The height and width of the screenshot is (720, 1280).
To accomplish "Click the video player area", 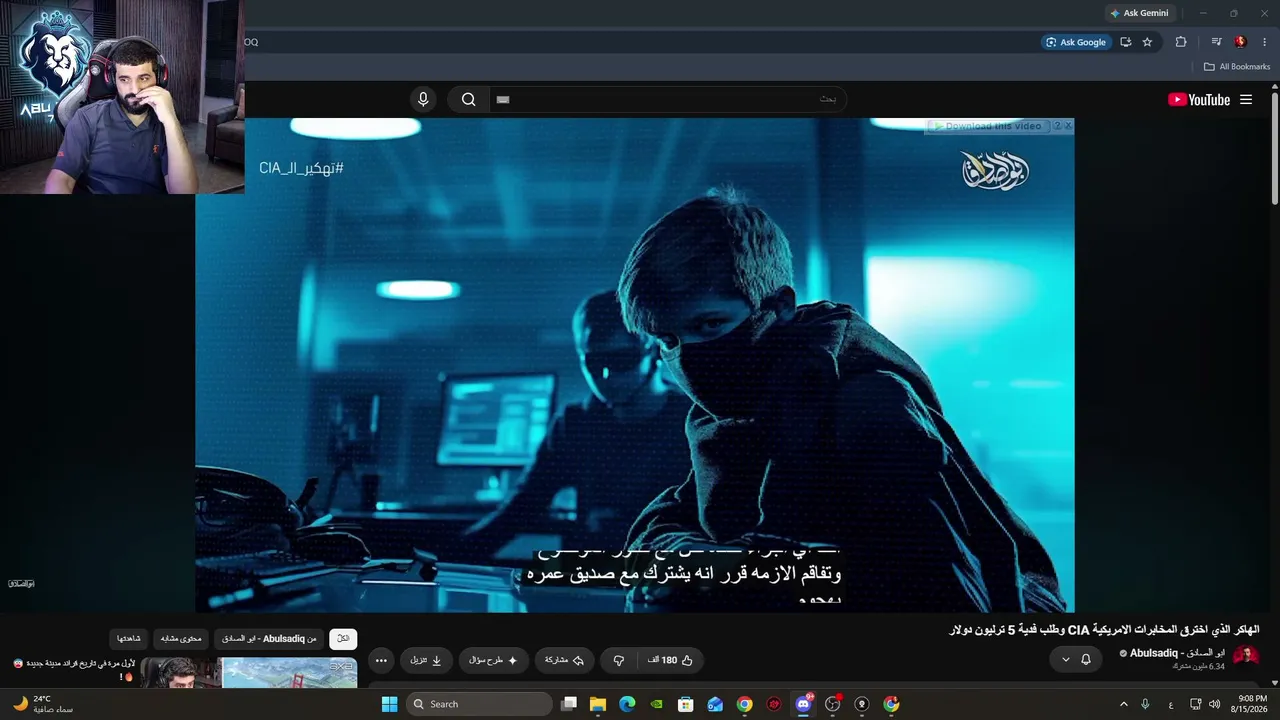I will [x=635, y=365].
